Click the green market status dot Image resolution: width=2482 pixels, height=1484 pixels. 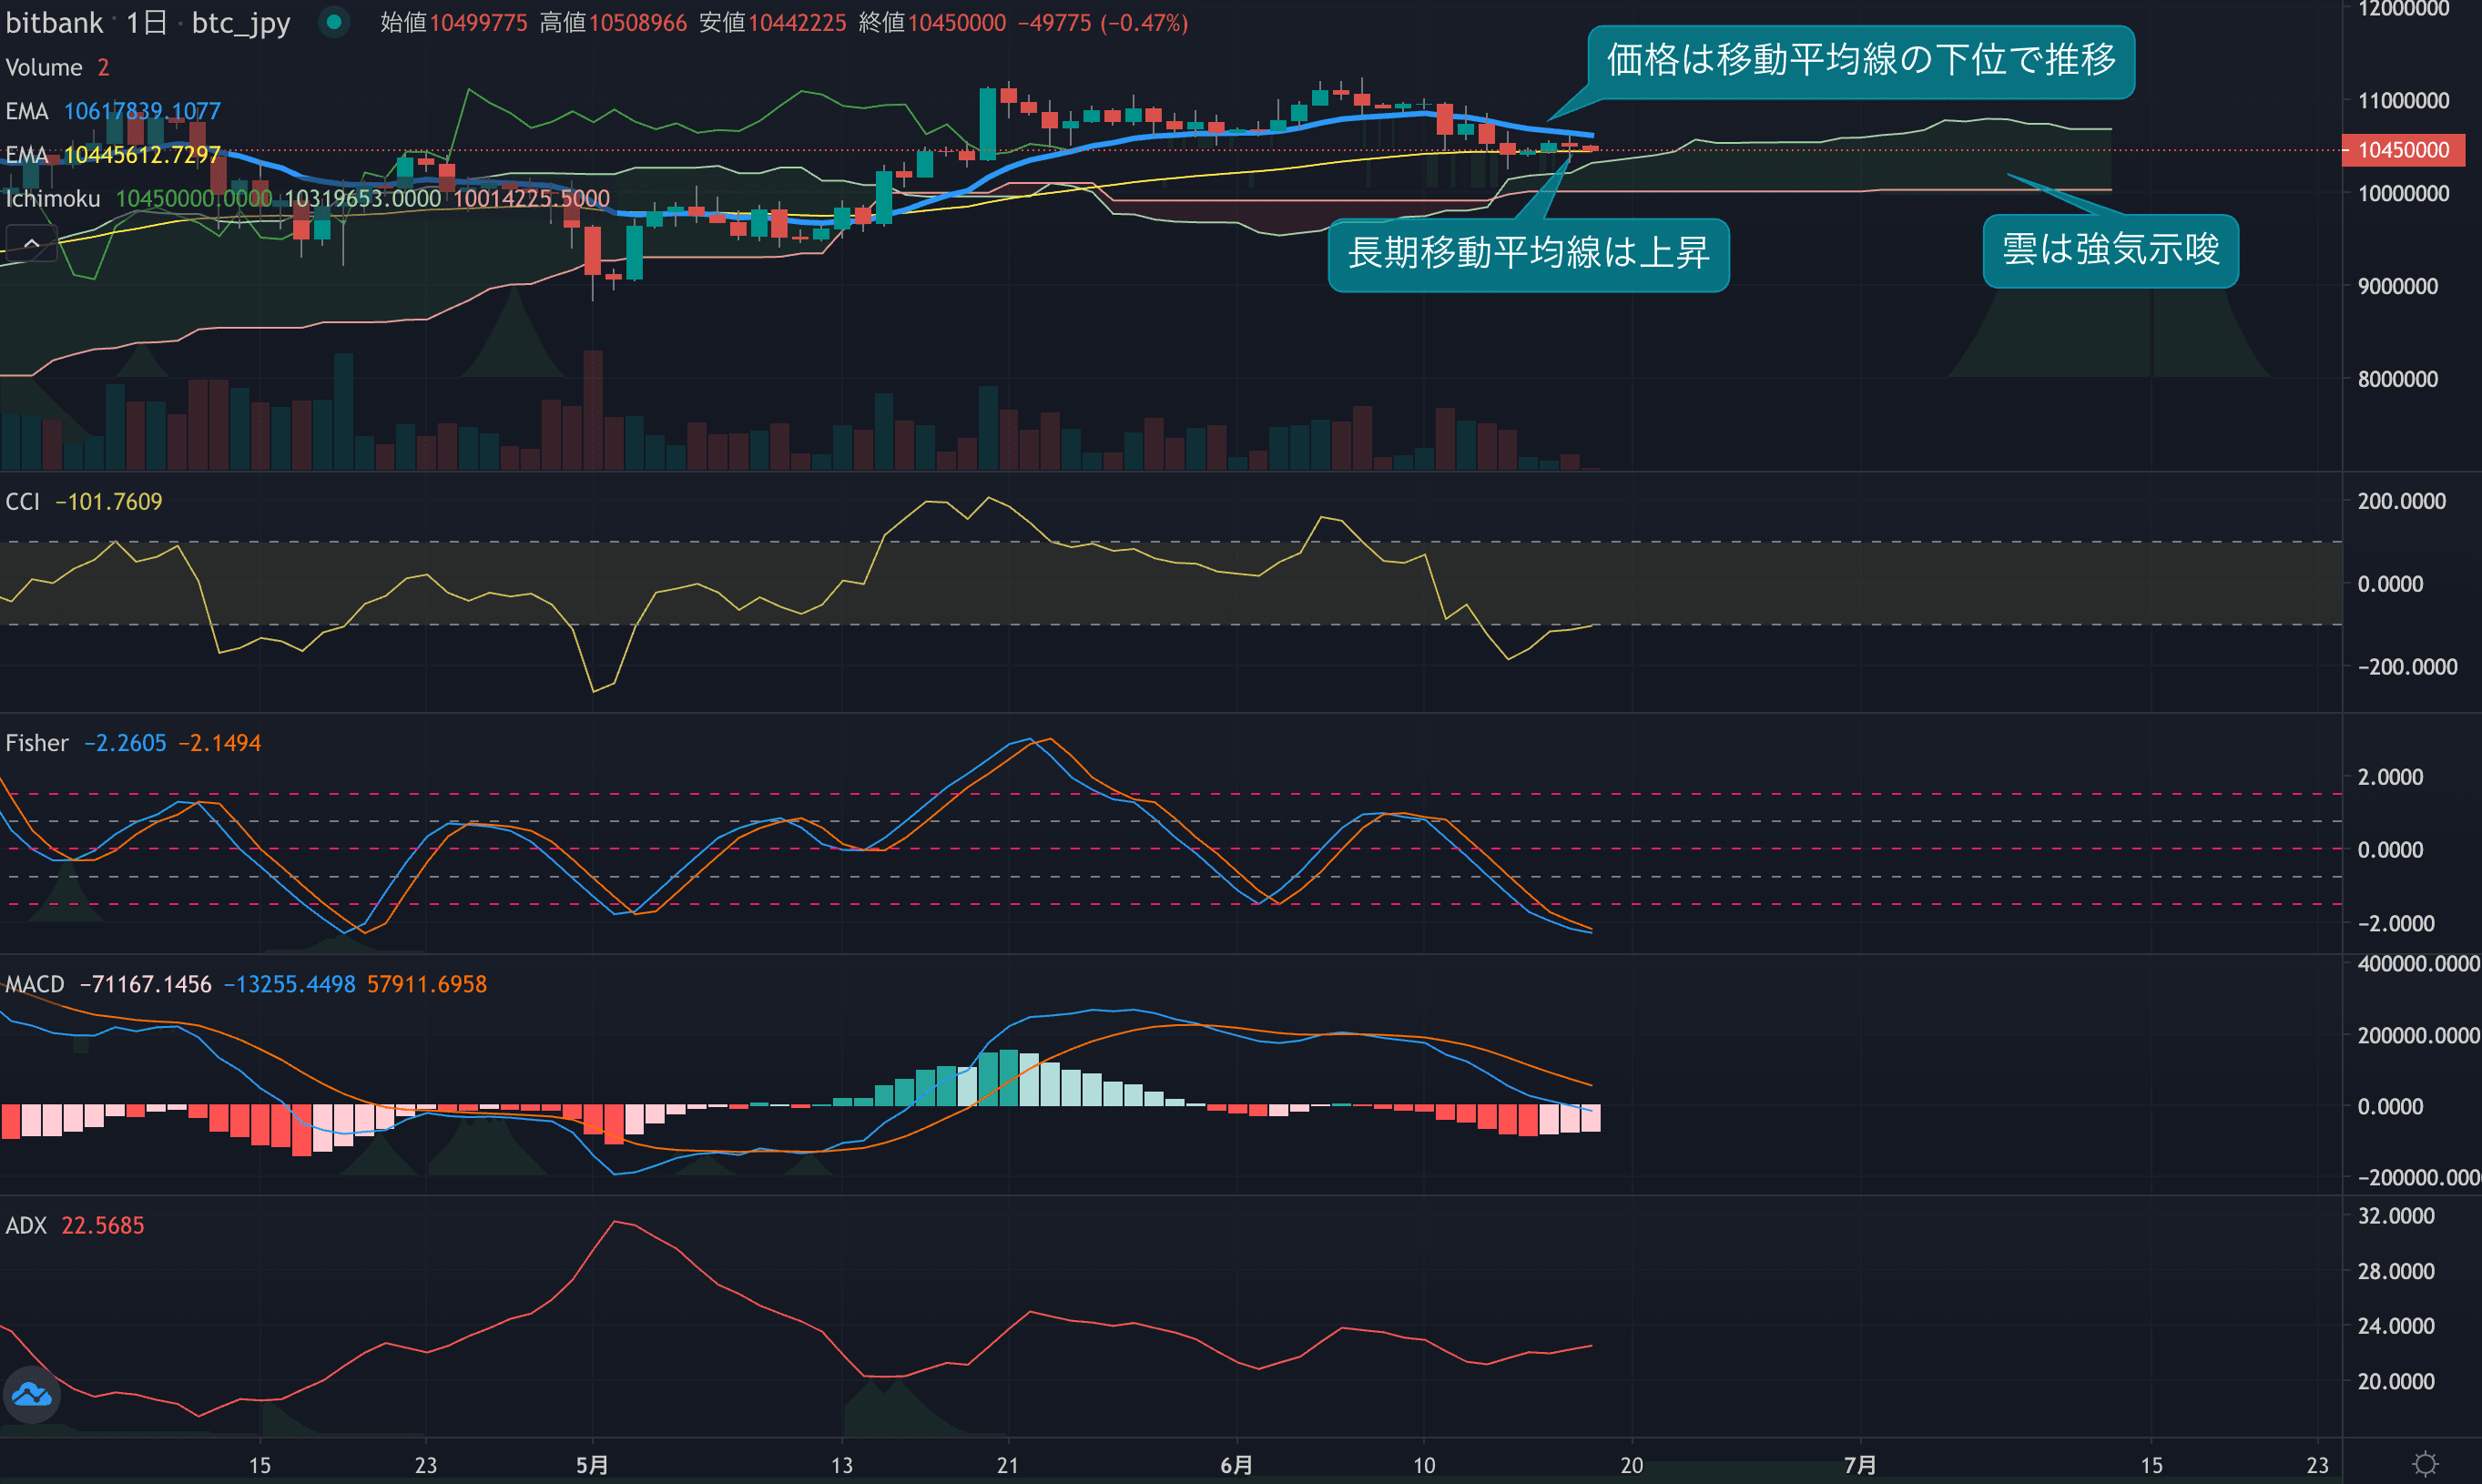[334, 21]
